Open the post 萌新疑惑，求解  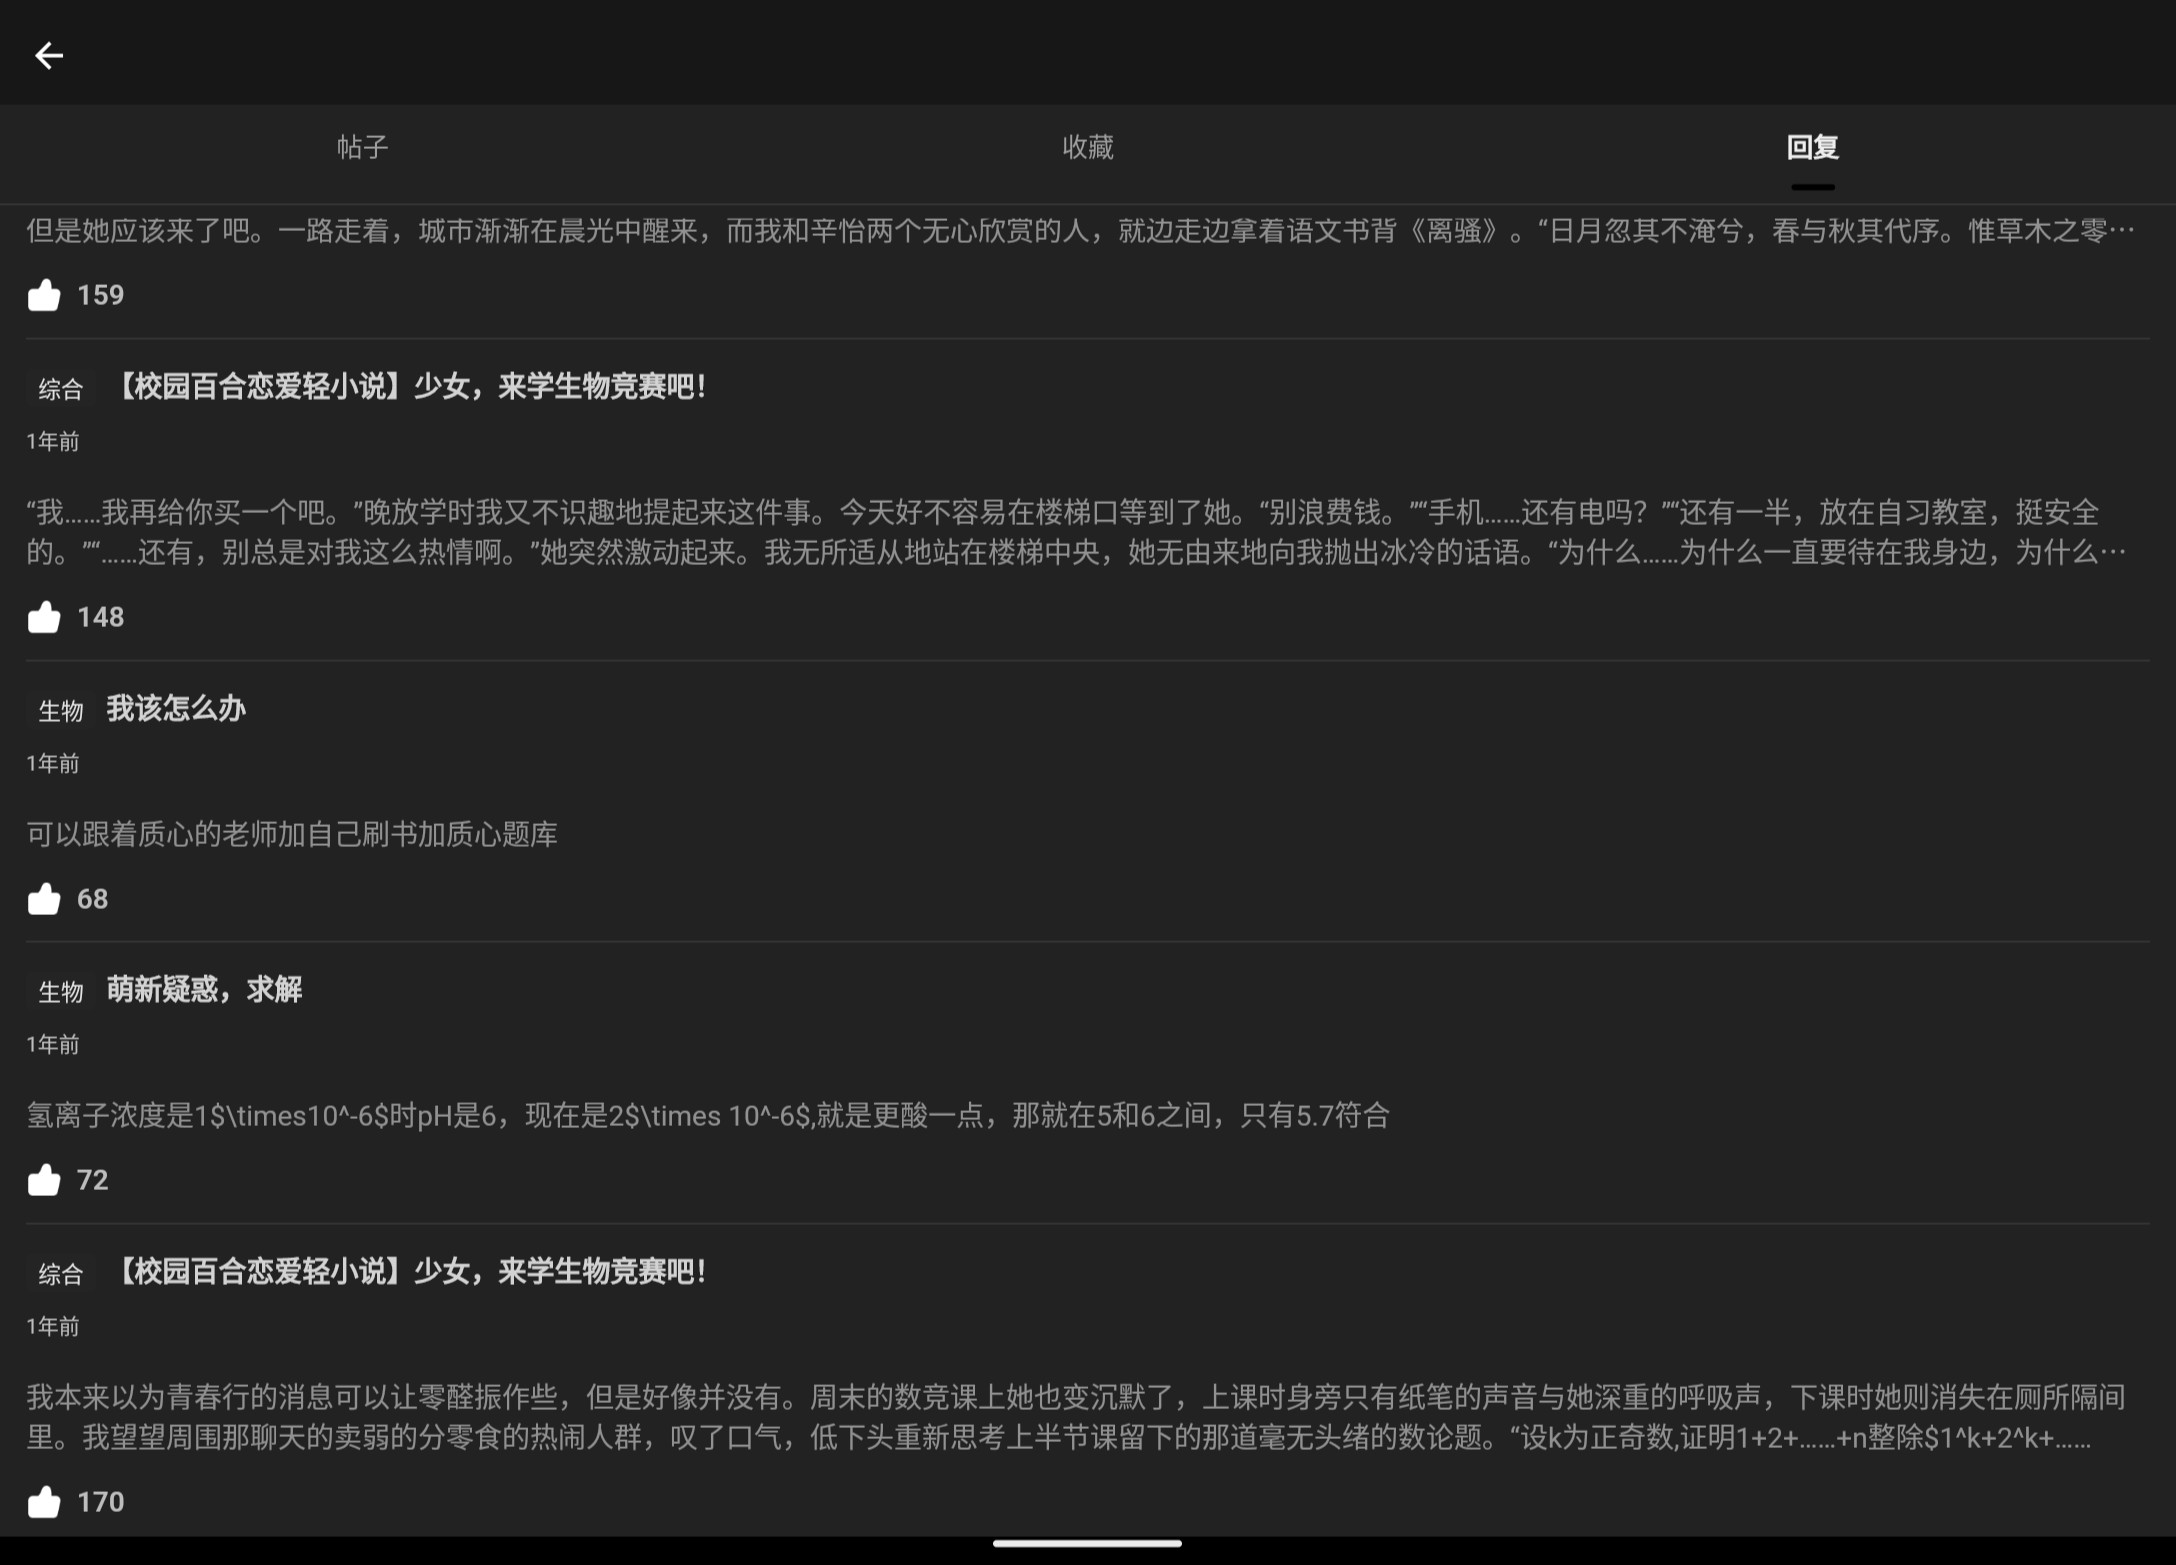(204, 990)
